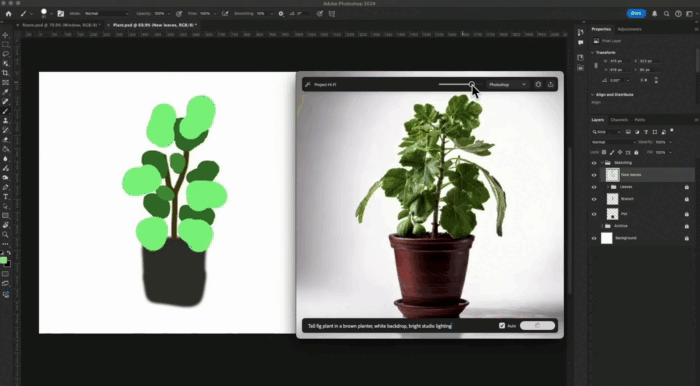Click the New leaves layer thumbnail
Screen dimensions: 700x386
[x=612, y=175]
